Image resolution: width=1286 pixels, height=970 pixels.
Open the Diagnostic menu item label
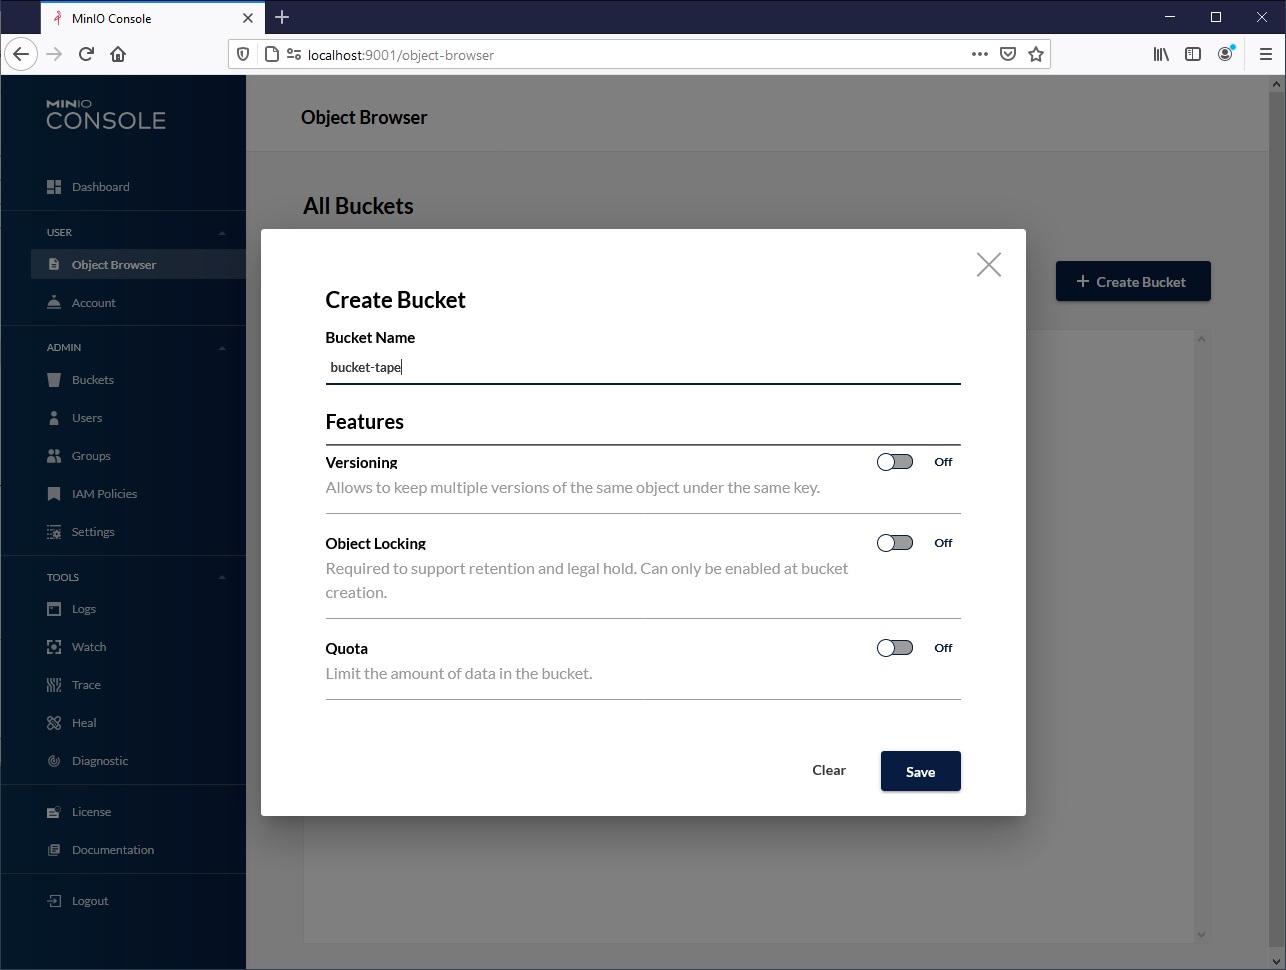100,761
